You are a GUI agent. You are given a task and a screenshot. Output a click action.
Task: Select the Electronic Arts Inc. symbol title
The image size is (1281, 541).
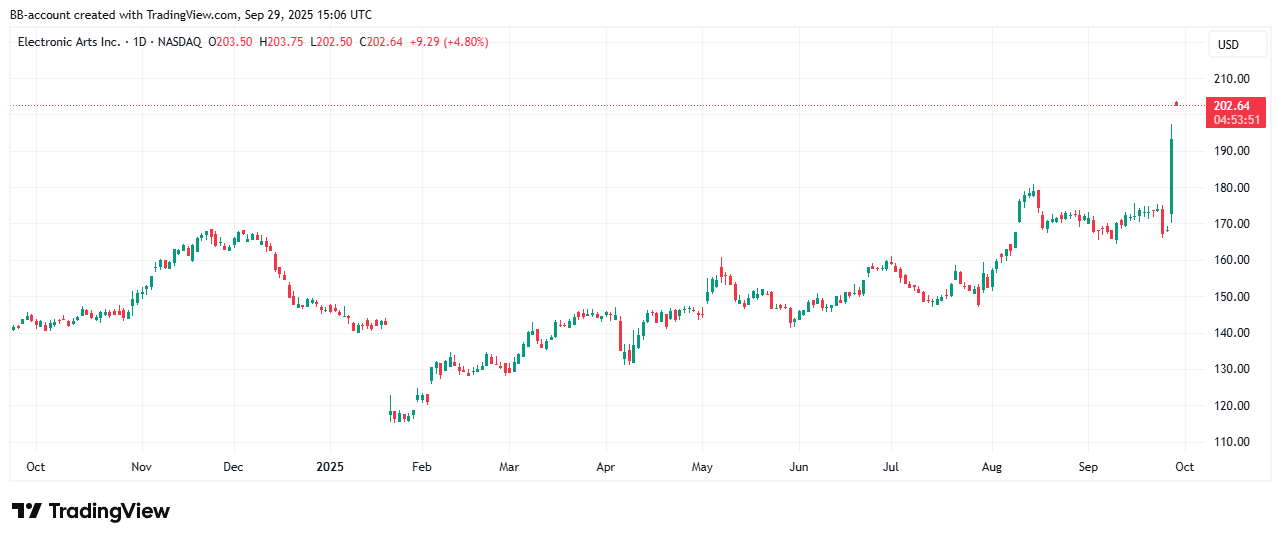70,42
